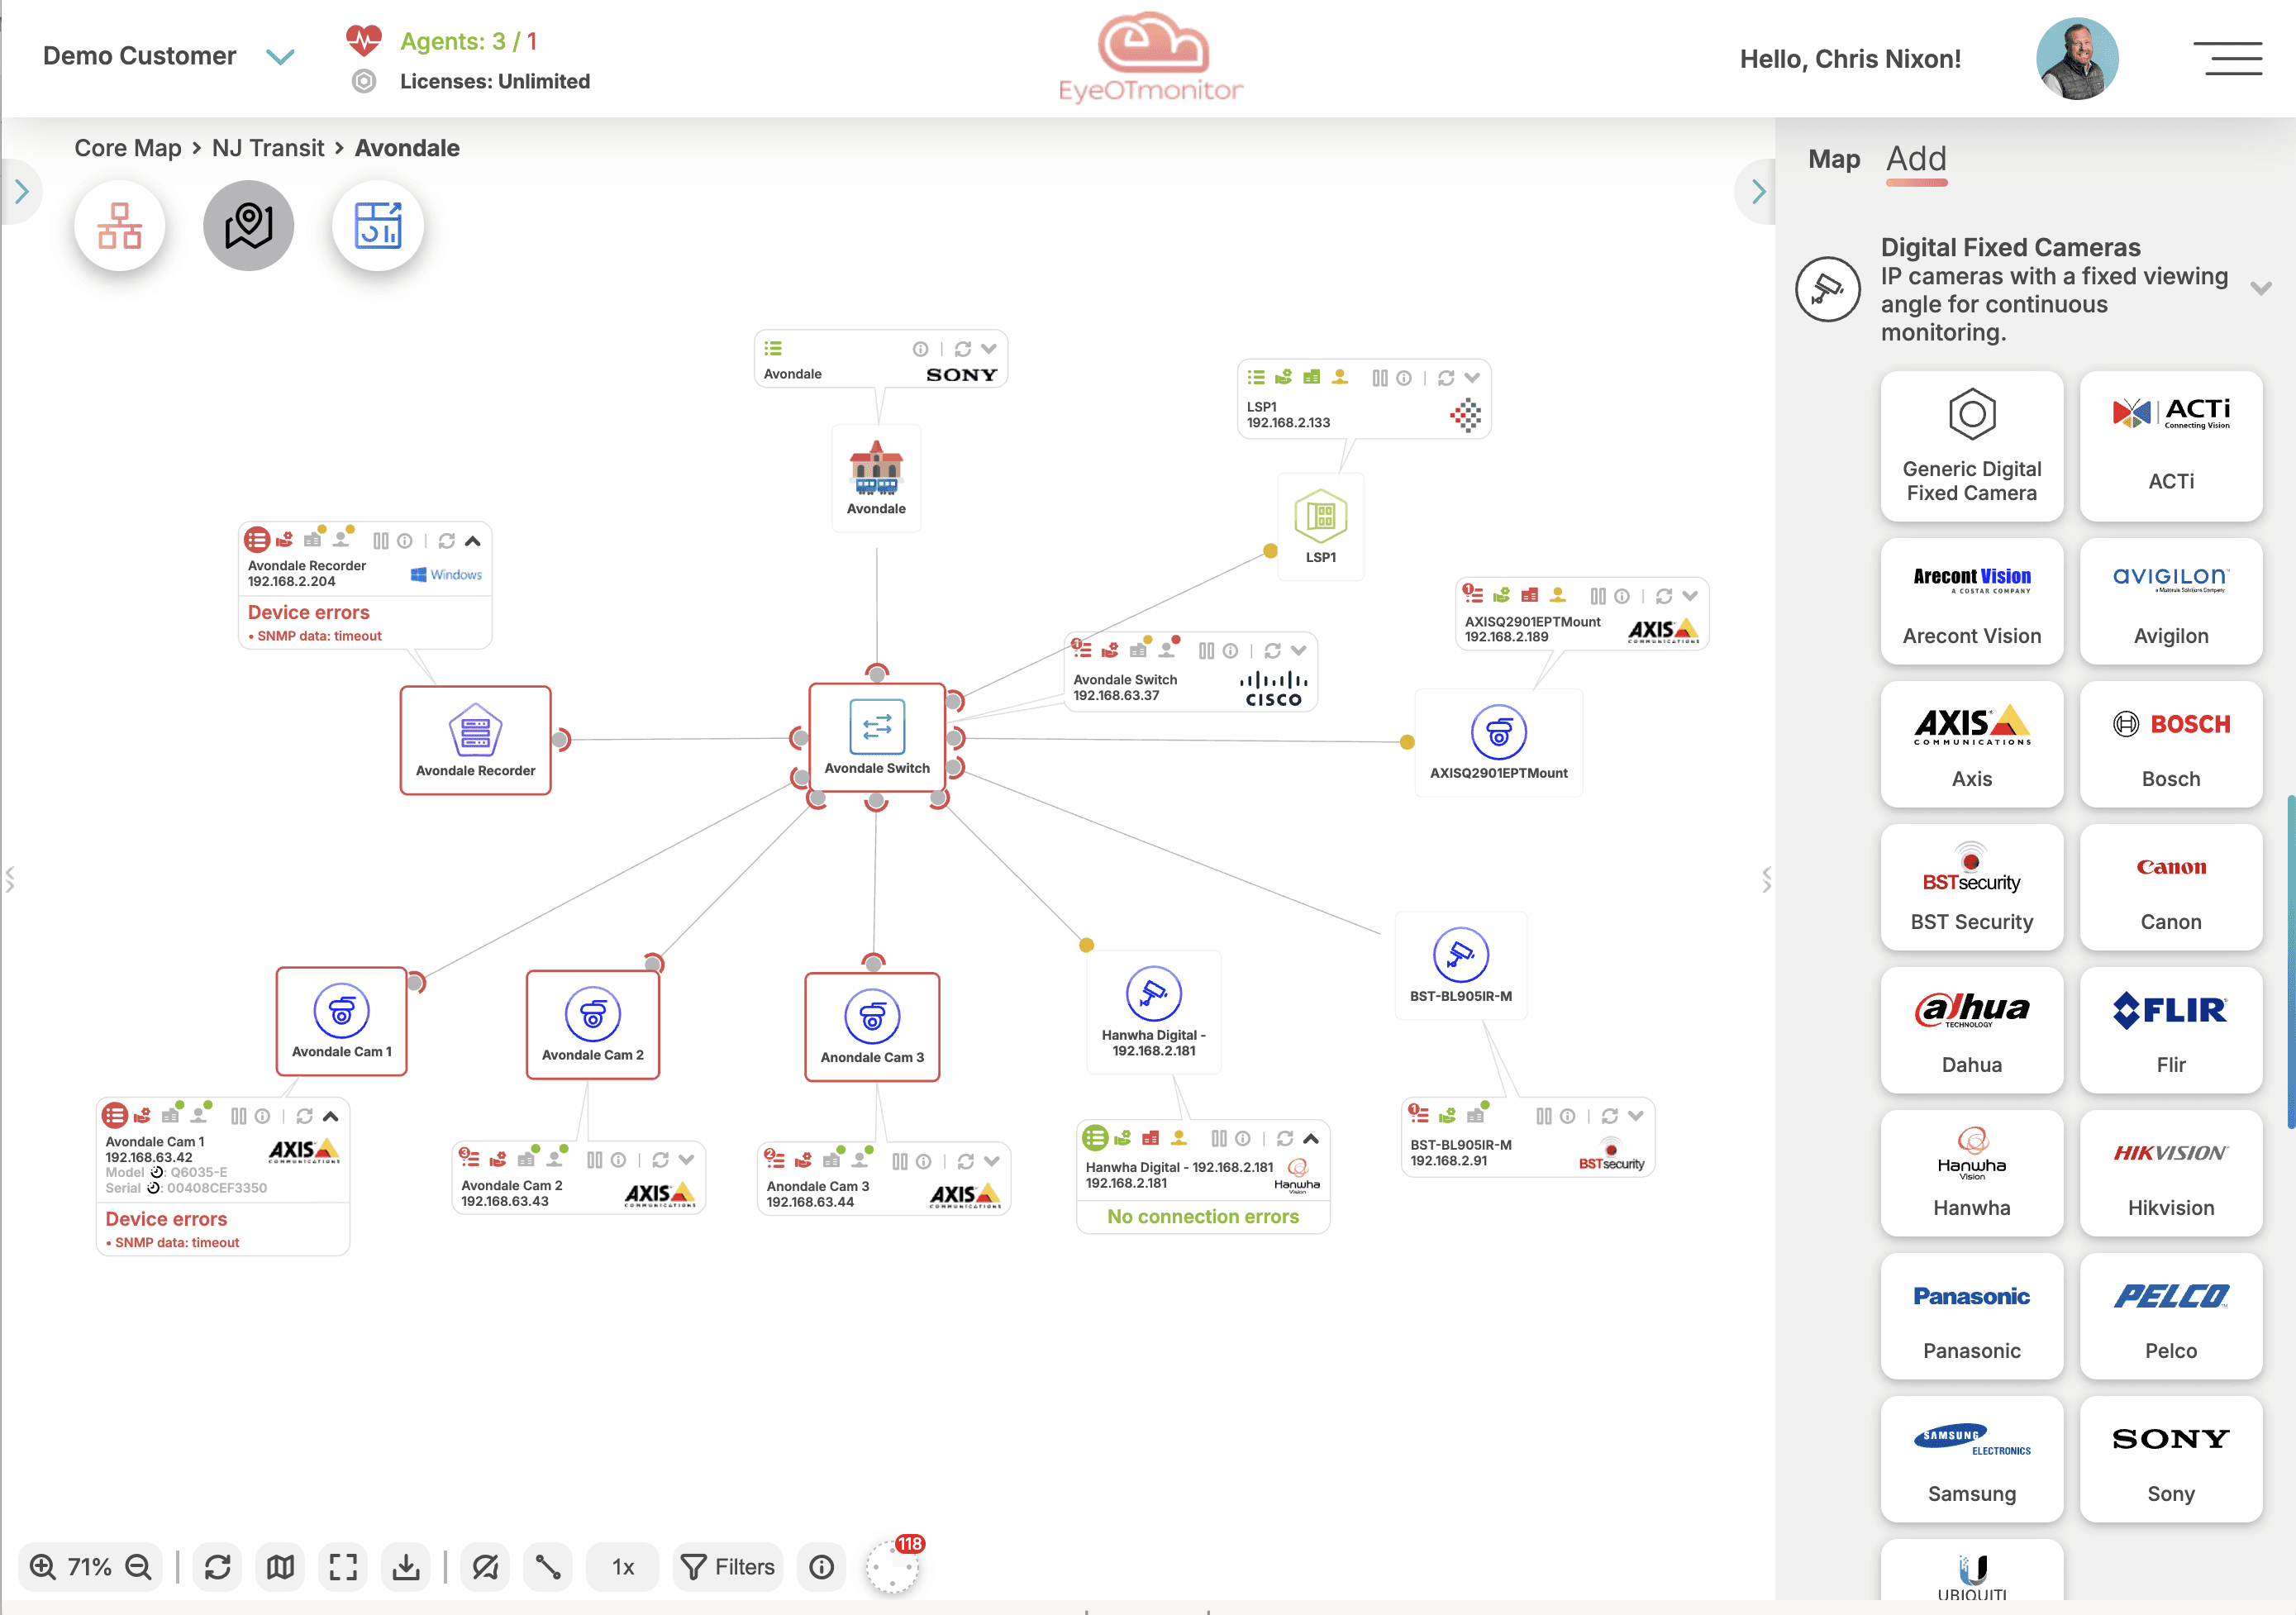
Task: Collapse the Avondale Recorder info card
Action: (x=473, y=541)
